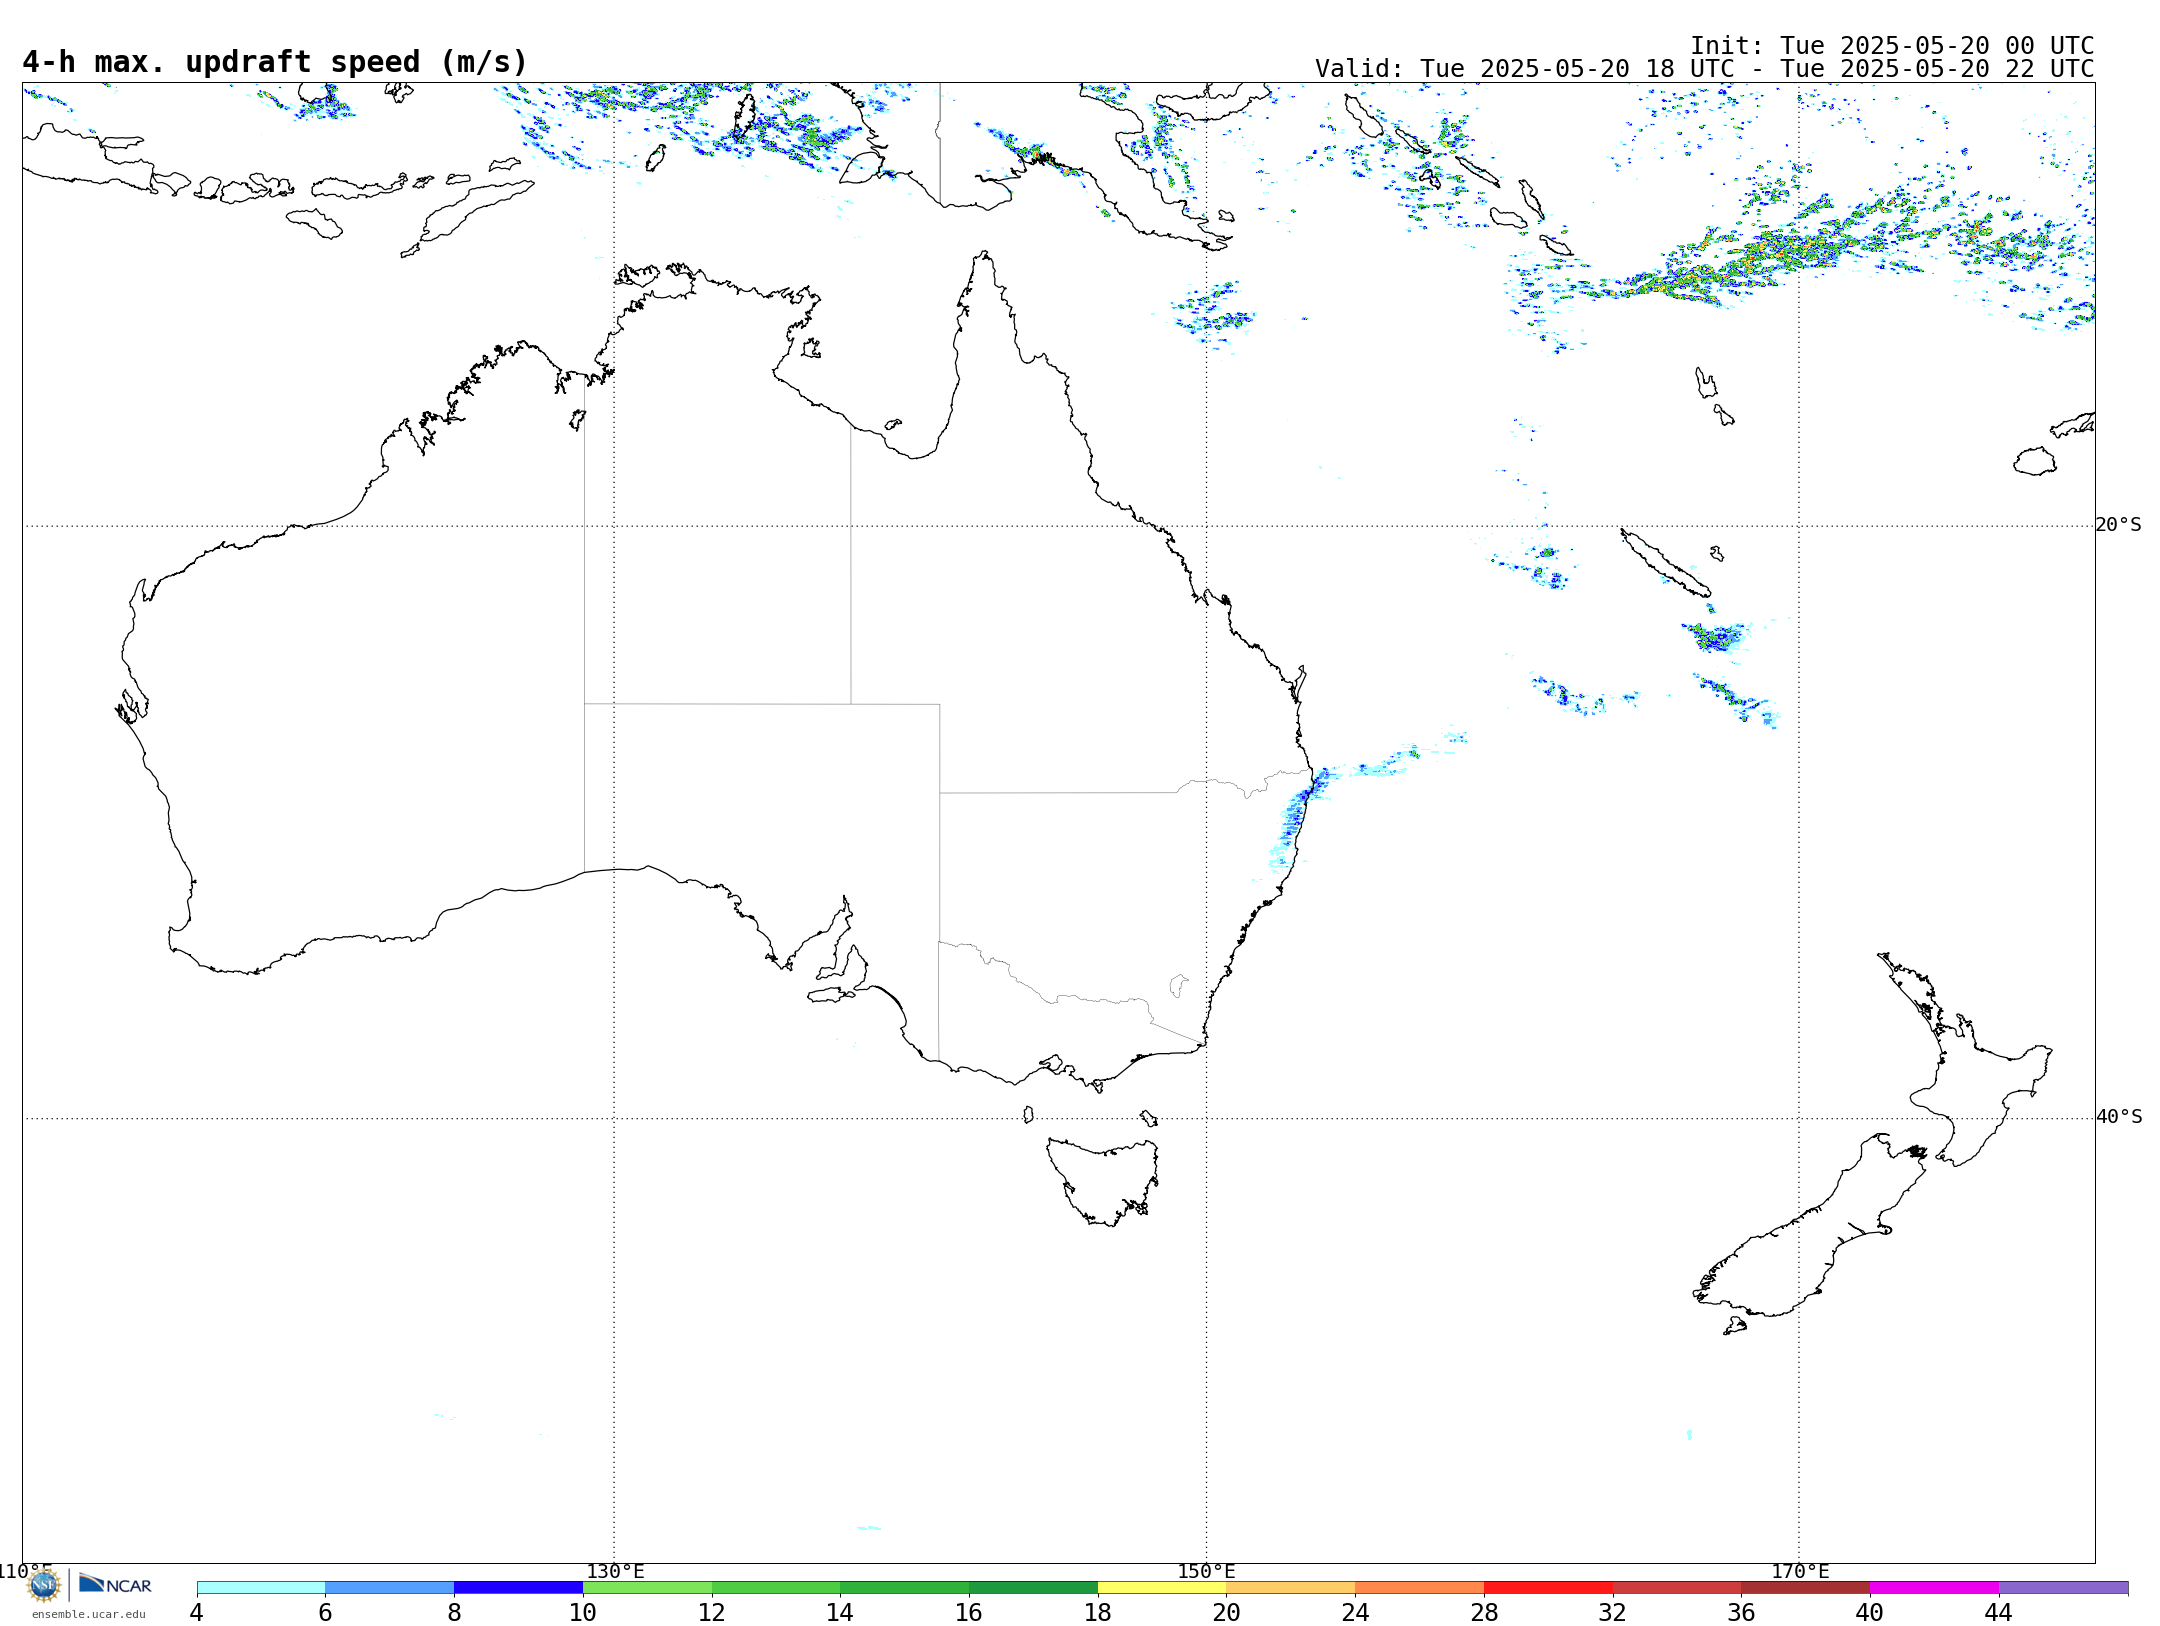Click the 'Init: Tue 2025-05-20 00 UTC' text
The height and width of the screenshot is (1626, 2160).
pyautogui.click(x=1892, y=46)
